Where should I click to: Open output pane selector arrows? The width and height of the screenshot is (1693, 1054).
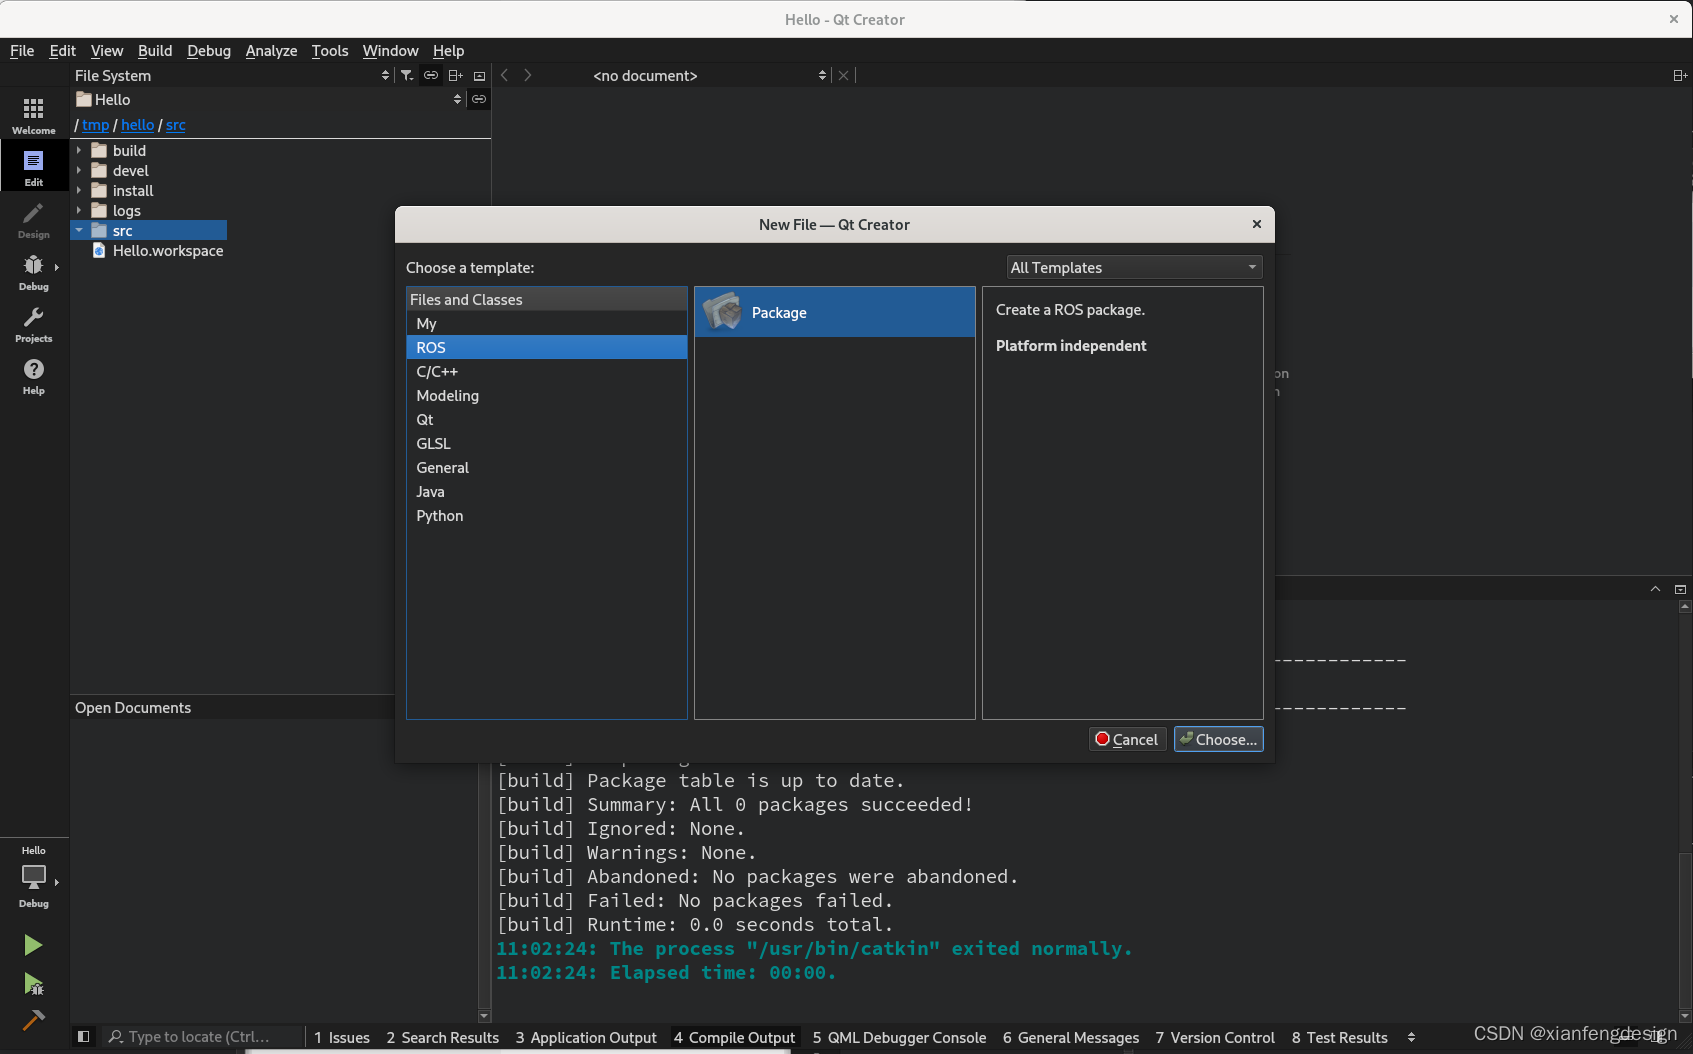pos(1411,1037)
